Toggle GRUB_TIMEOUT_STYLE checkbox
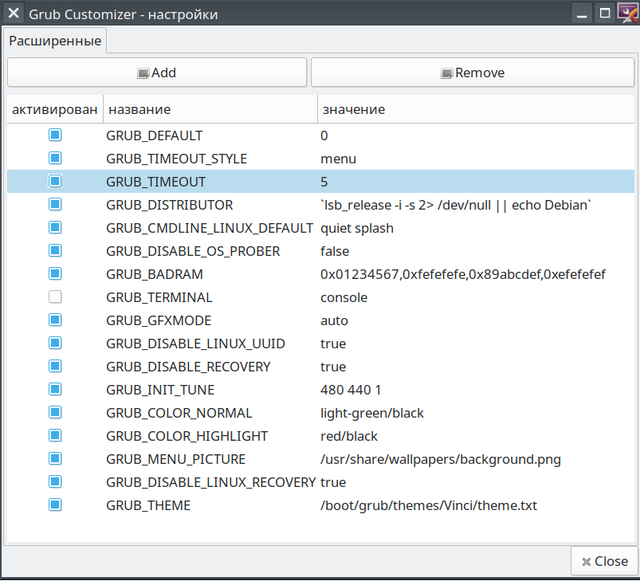Image resolution: width=640 pixels, height=585 pixels. coord(55,158)
